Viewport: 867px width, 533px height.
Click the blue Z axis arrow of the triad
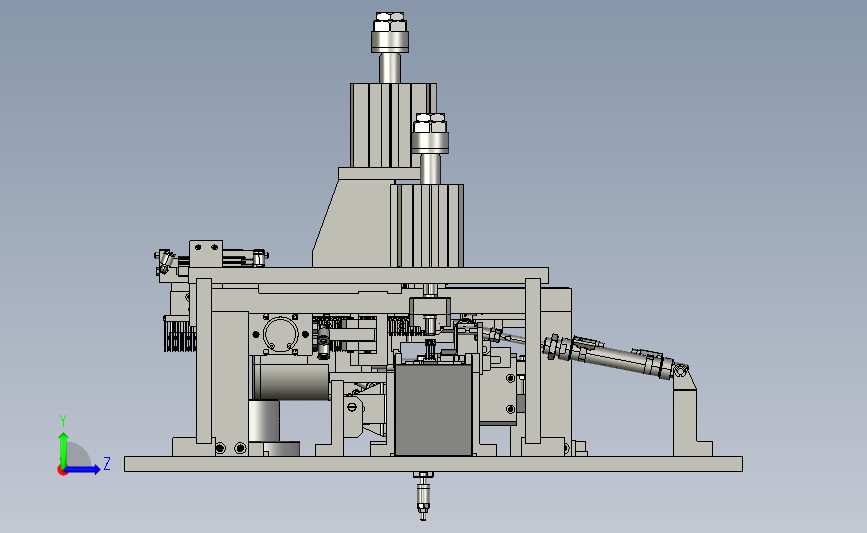tap(83, 469)
